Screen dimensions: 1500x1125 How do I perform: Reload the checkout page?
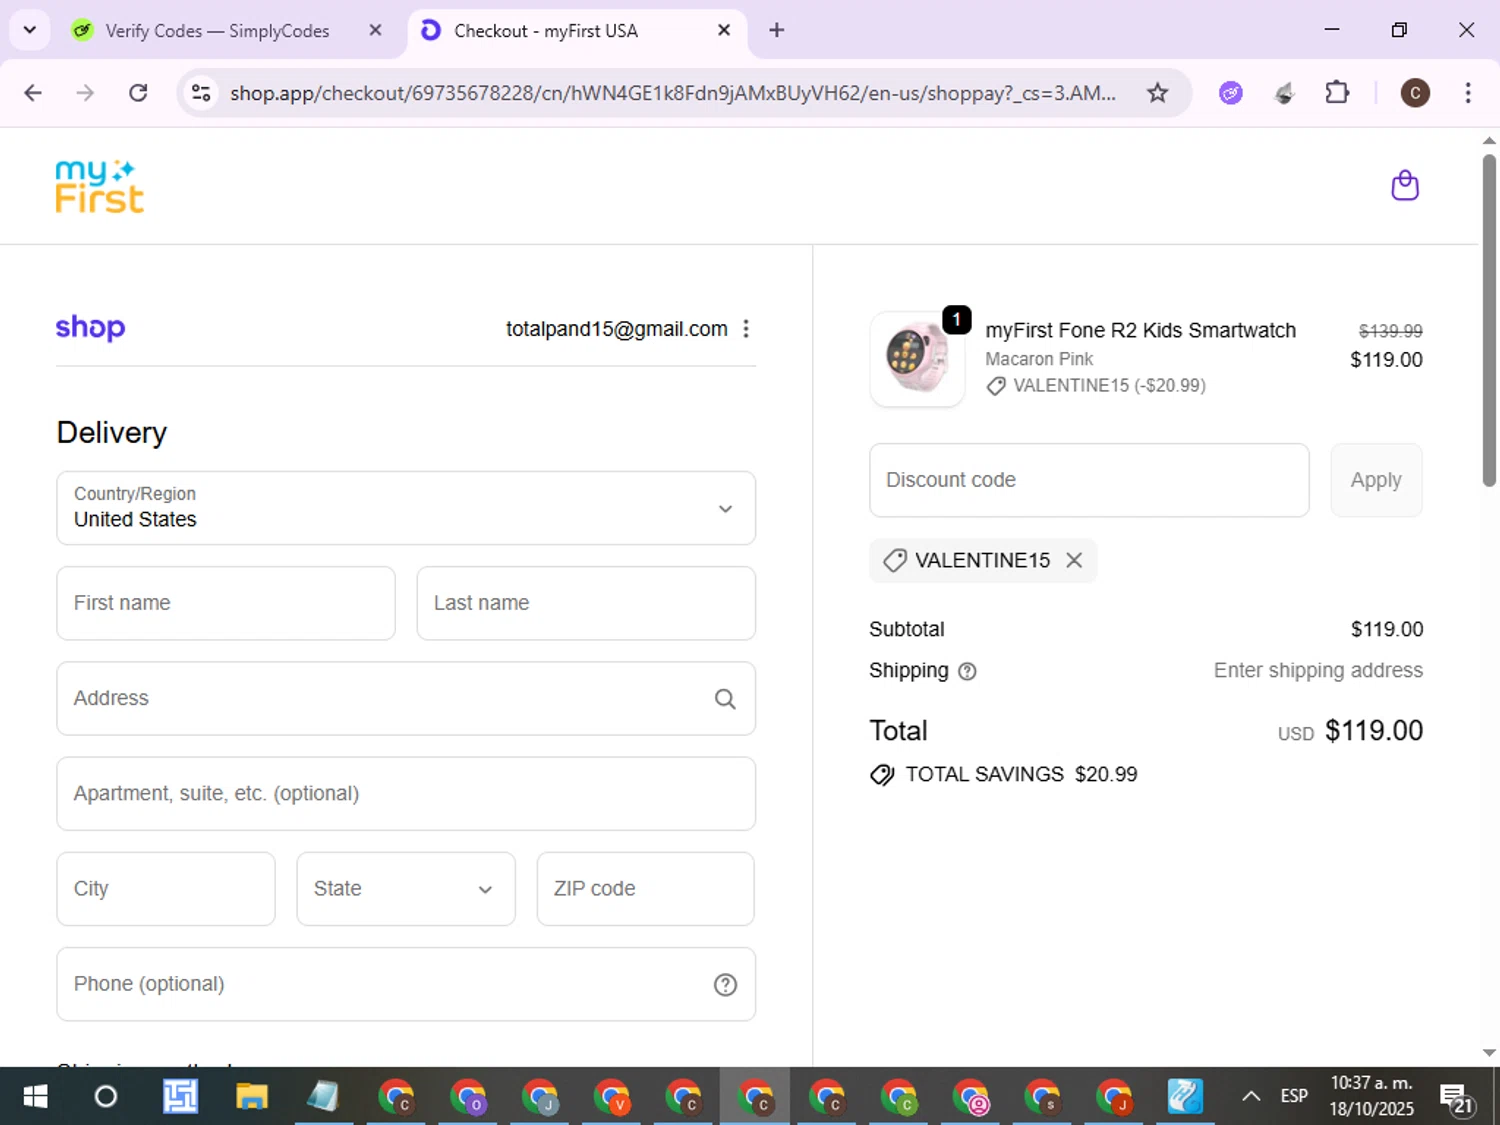pyautogui.click(x=138, y=93)
